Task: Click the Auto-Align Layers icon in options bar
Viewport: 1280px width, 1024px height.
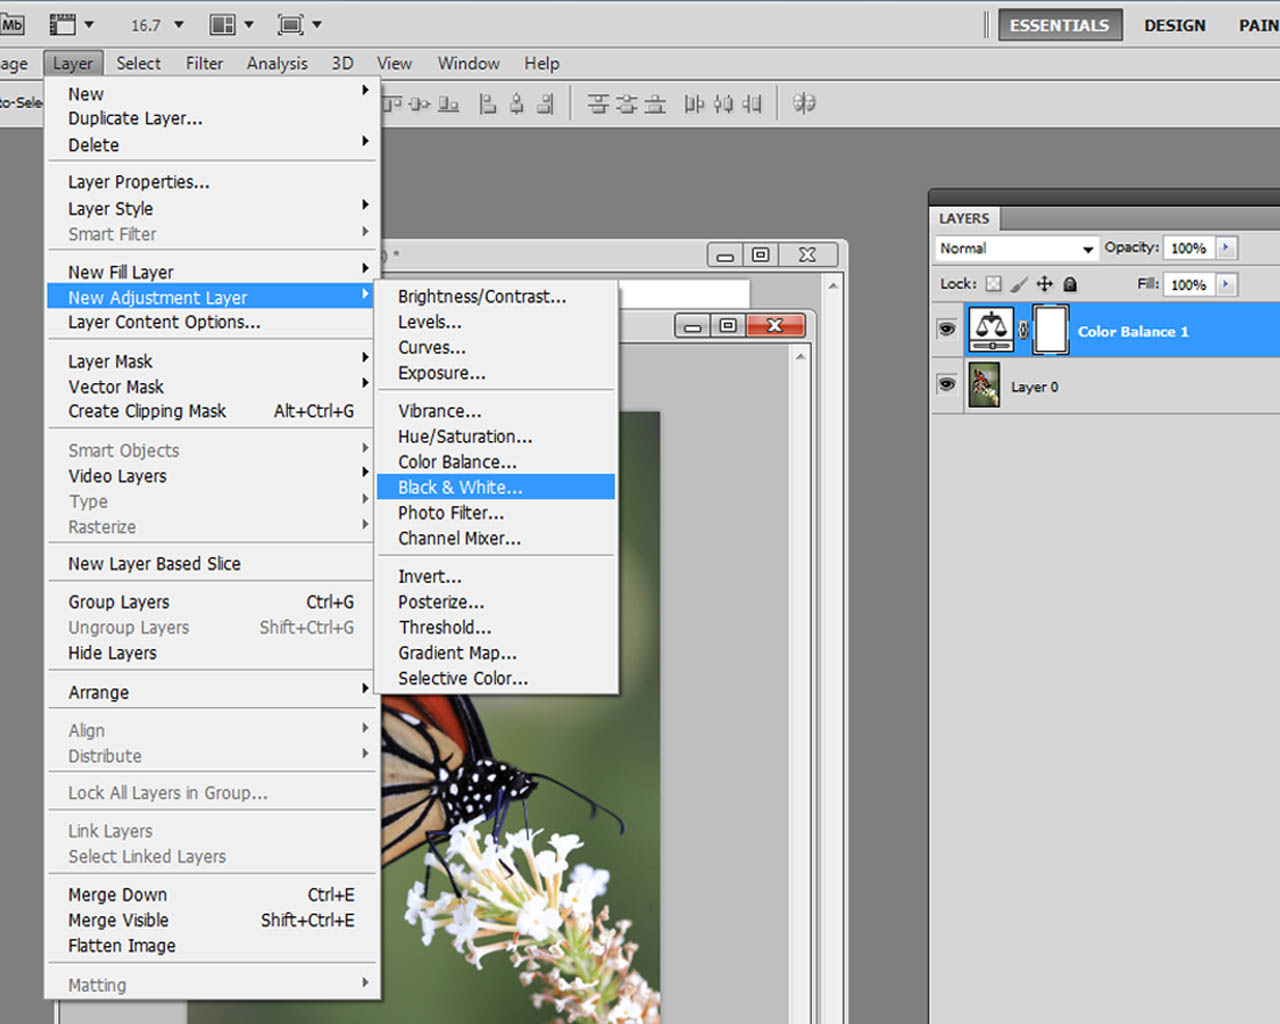Action: (804, 103)
